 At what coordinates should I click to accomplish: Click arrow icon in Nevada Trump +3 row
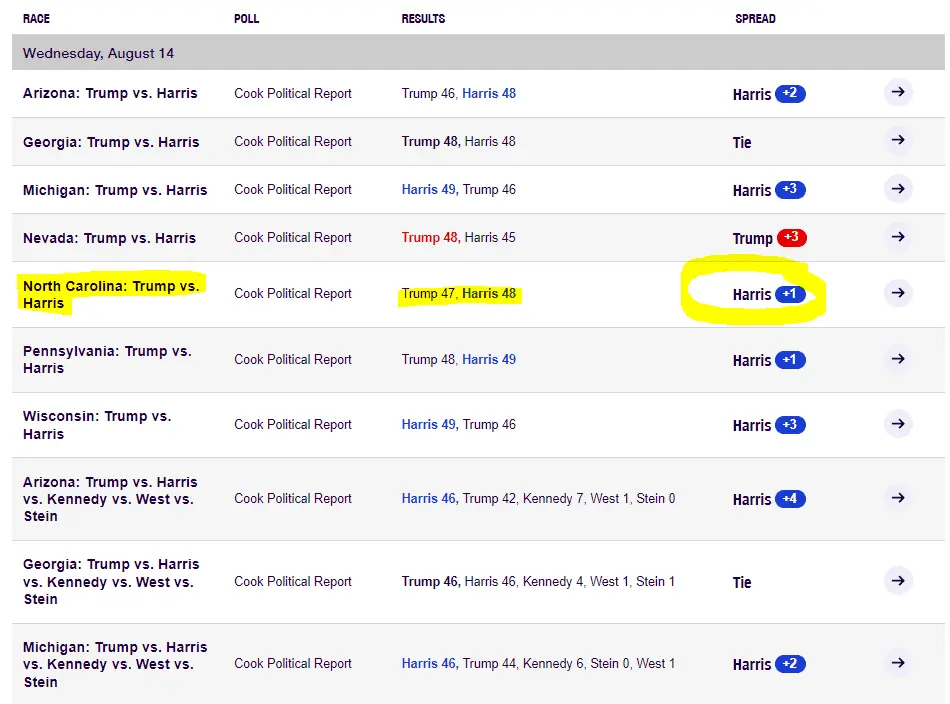click(898, 237)
